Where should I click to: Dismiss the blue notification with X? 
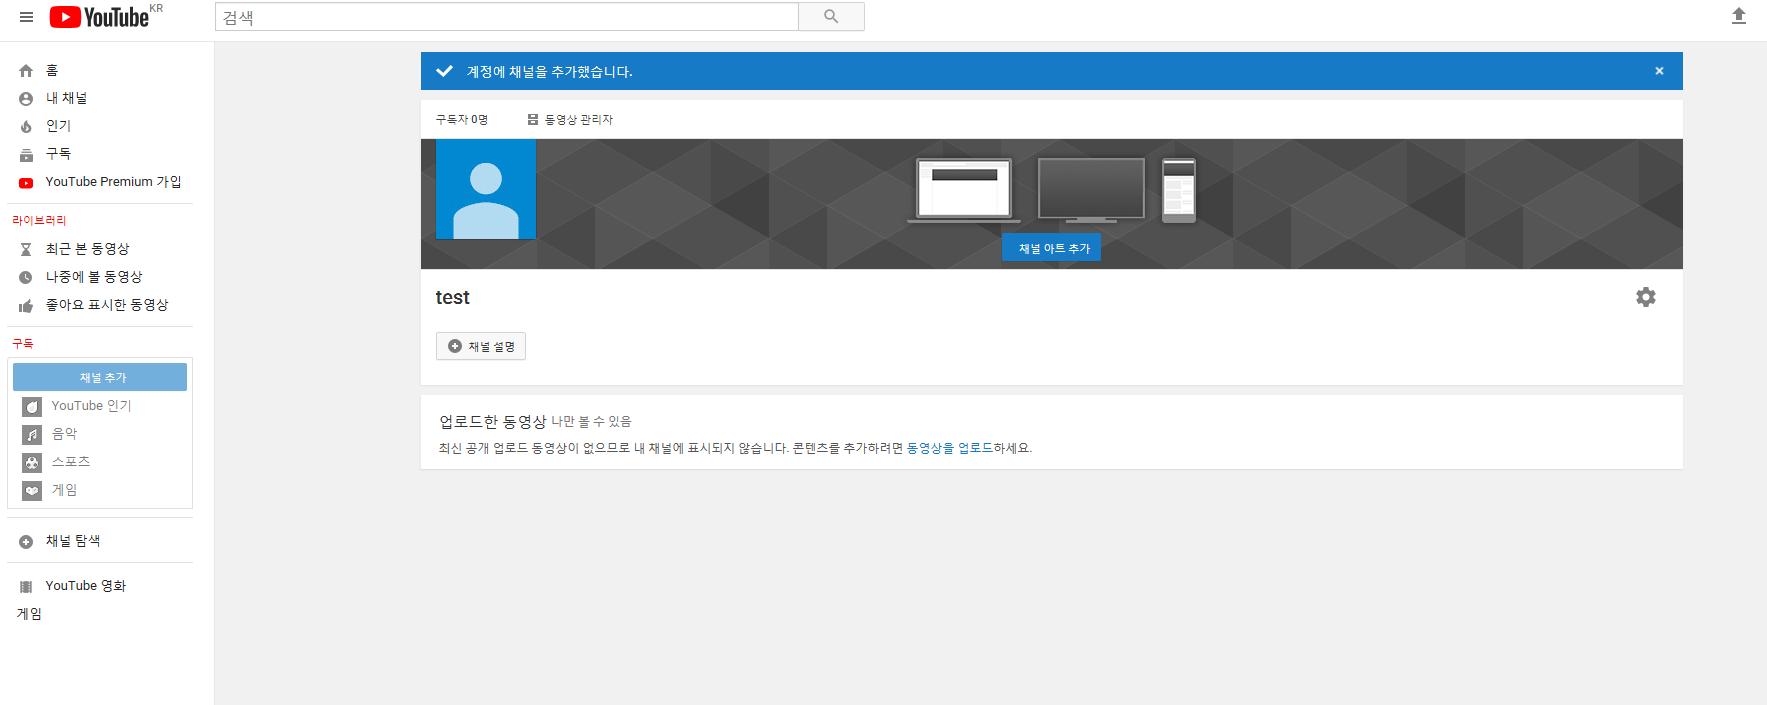click(1659, 71)
